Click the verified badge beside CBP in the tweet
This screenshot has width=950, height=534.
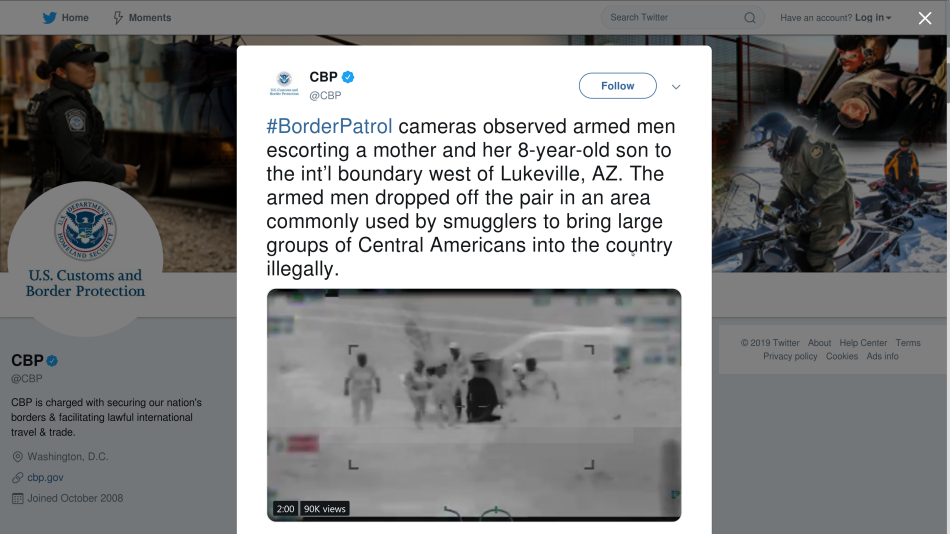(348, 77)
